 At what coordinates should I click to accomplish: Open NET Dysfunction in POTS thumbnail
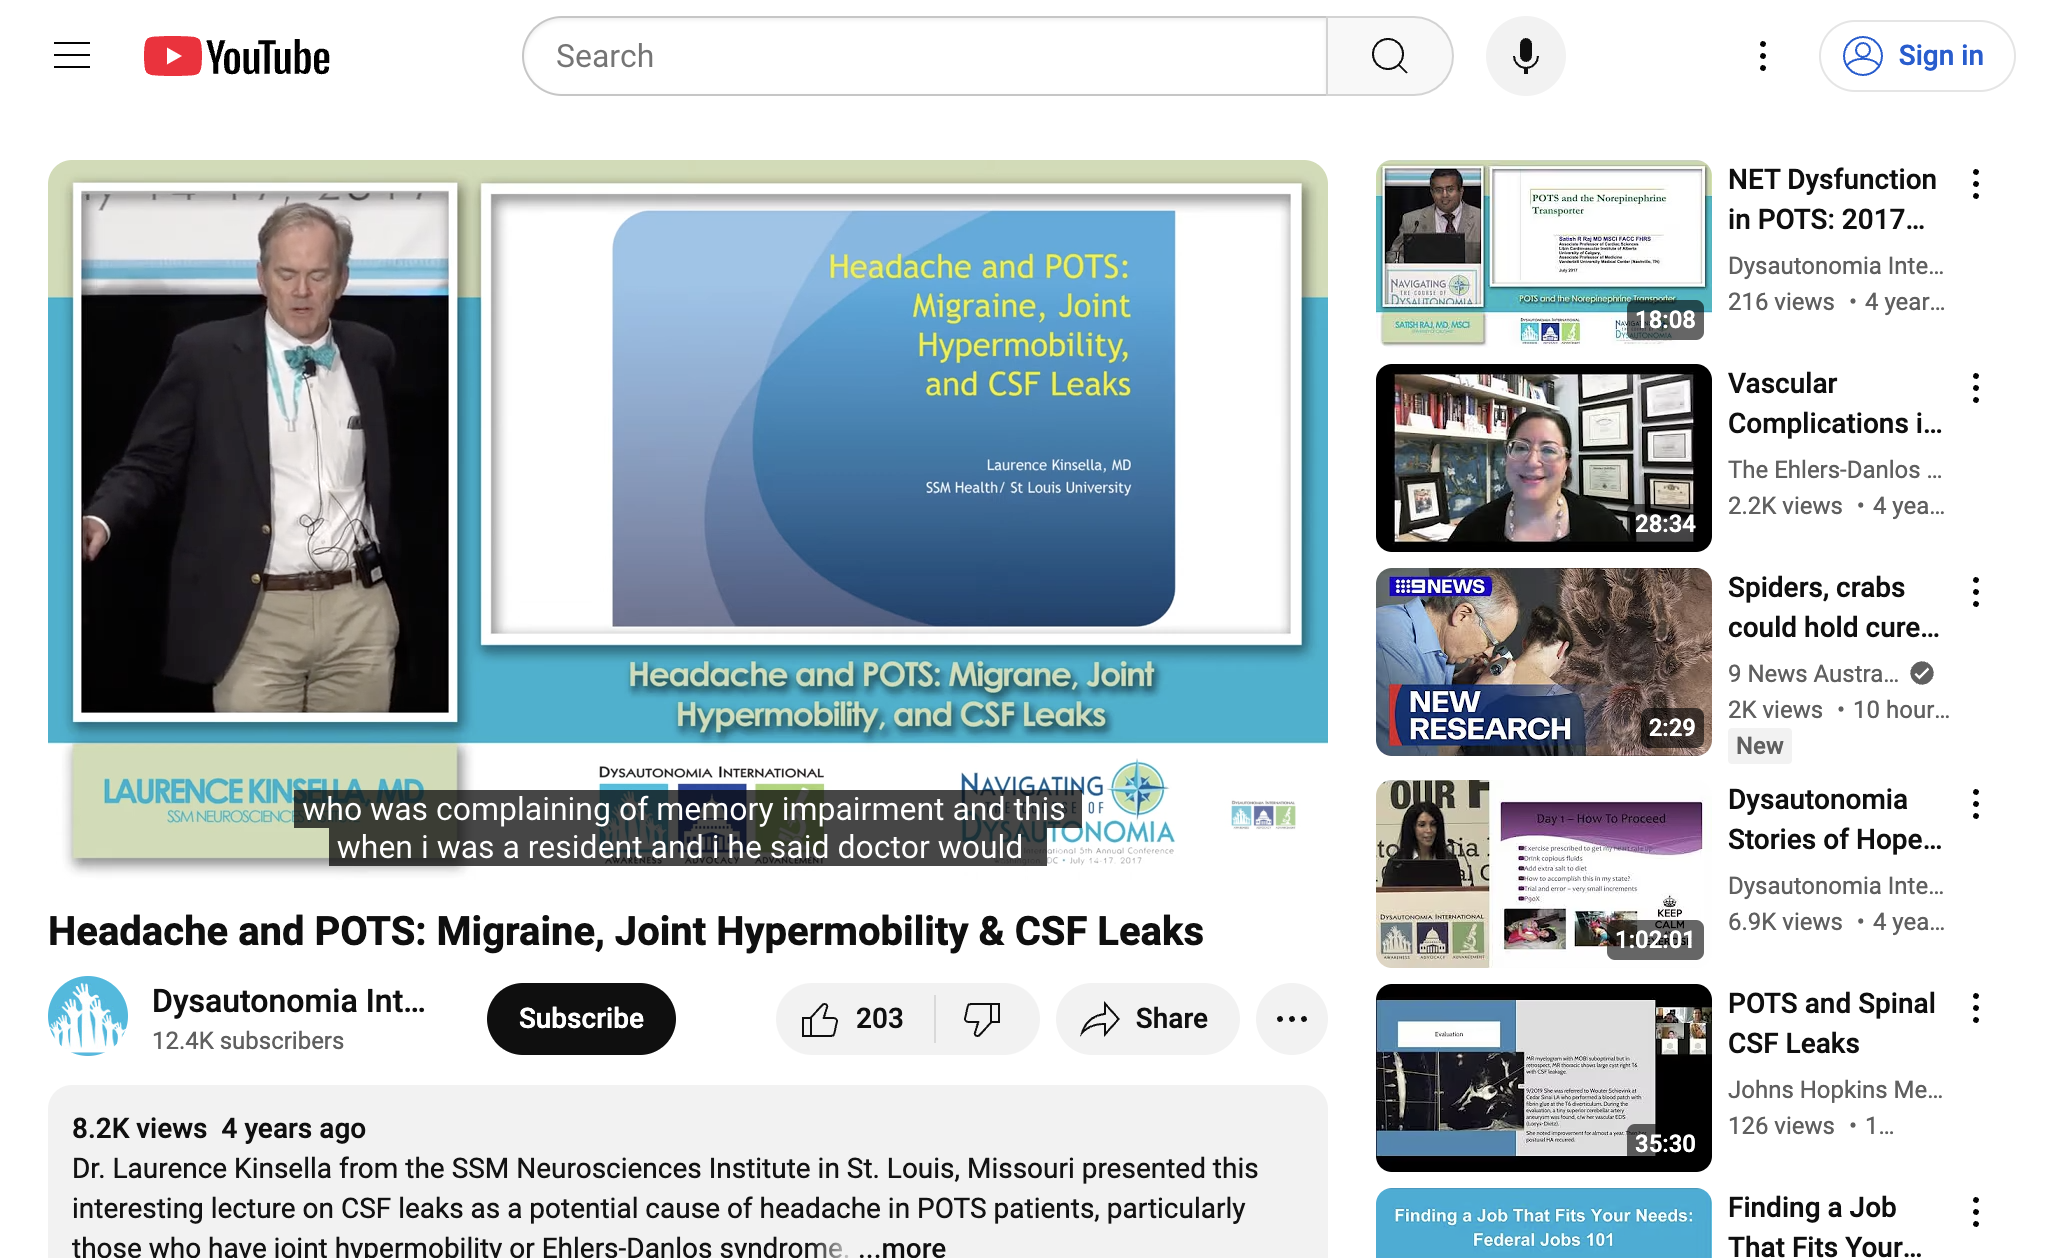1544,254
